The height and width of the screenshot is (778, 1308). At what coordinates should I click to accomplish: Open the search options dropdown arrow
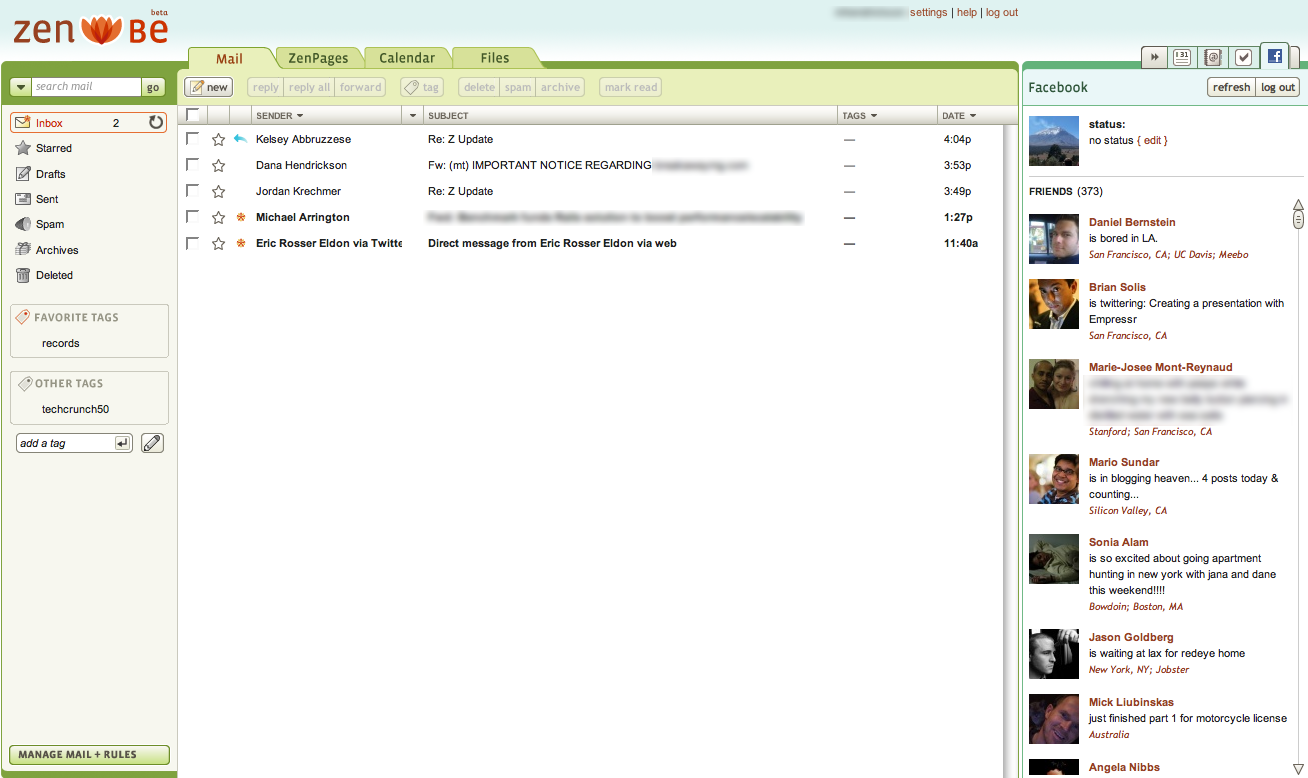tap(20, 87)
